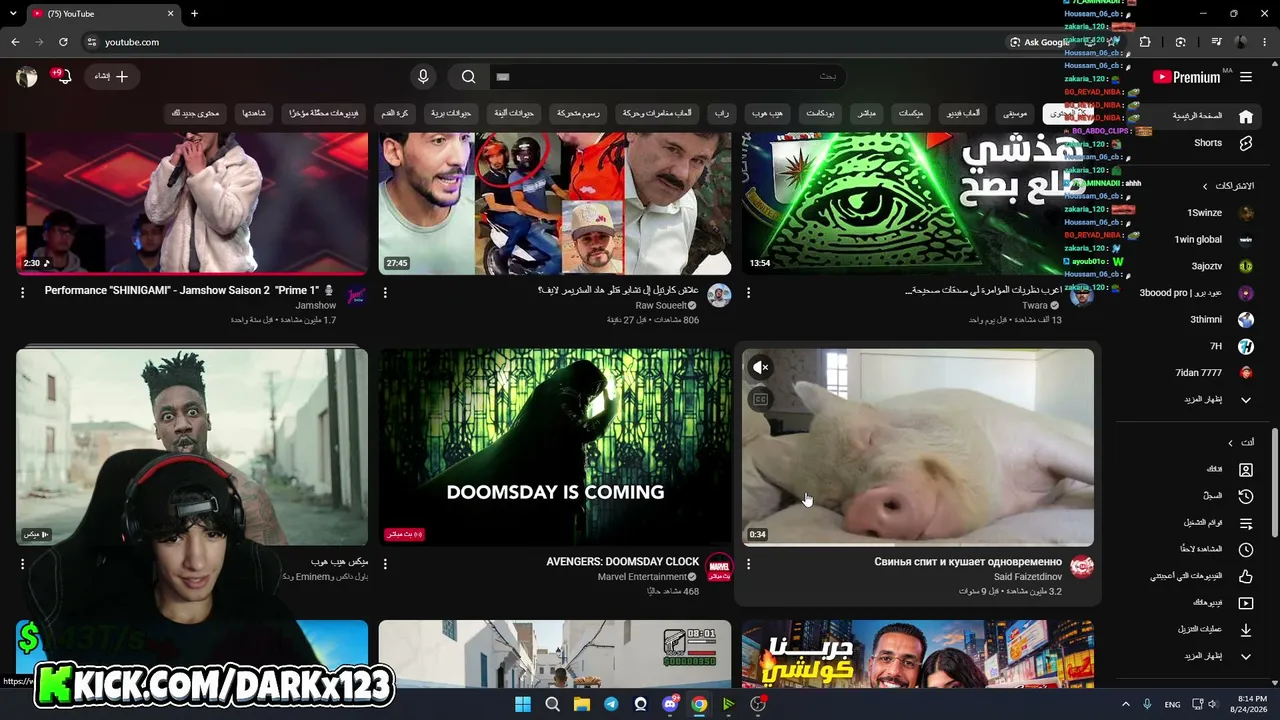The width and height of the screenshot is (1280, 720).
Task: Open Telegram from the taskbar
Action: point(611,704)
